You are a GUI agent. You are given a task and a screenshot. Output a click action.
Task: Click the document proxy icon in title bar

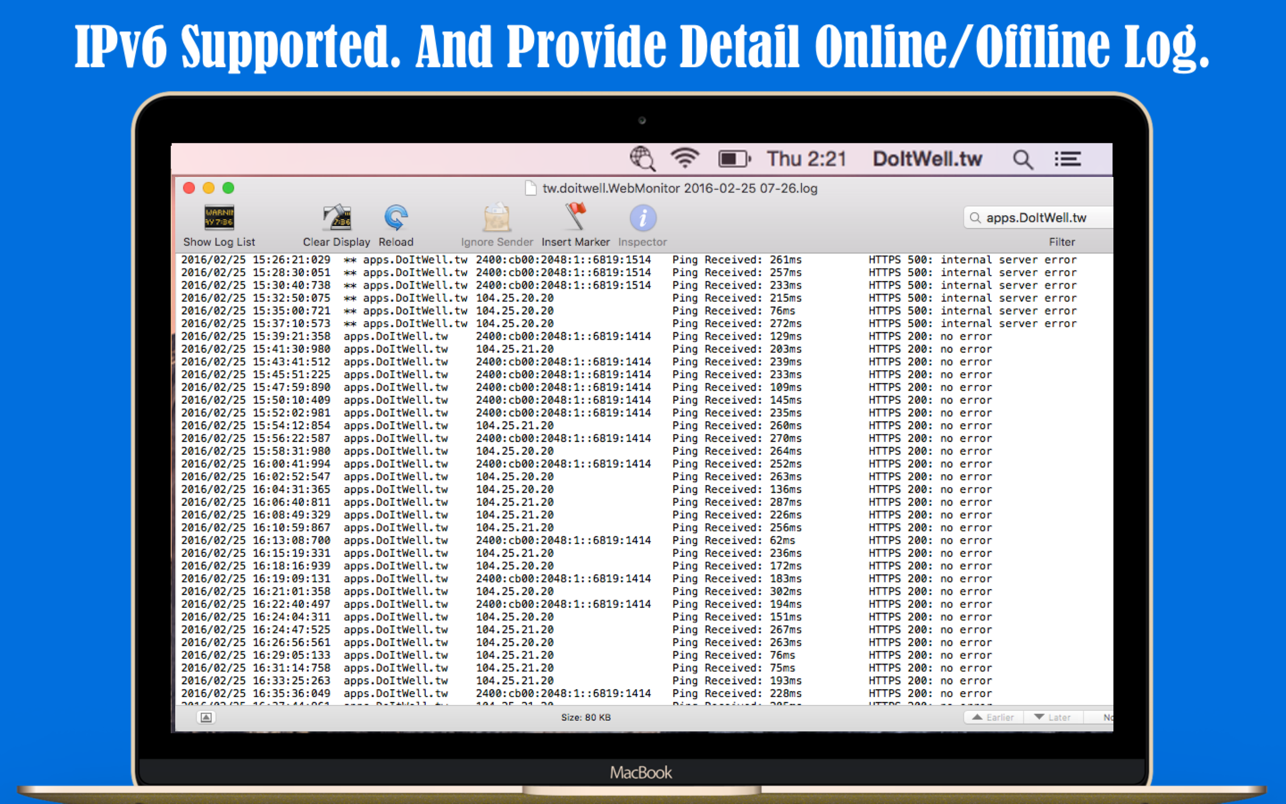point(531,188)
